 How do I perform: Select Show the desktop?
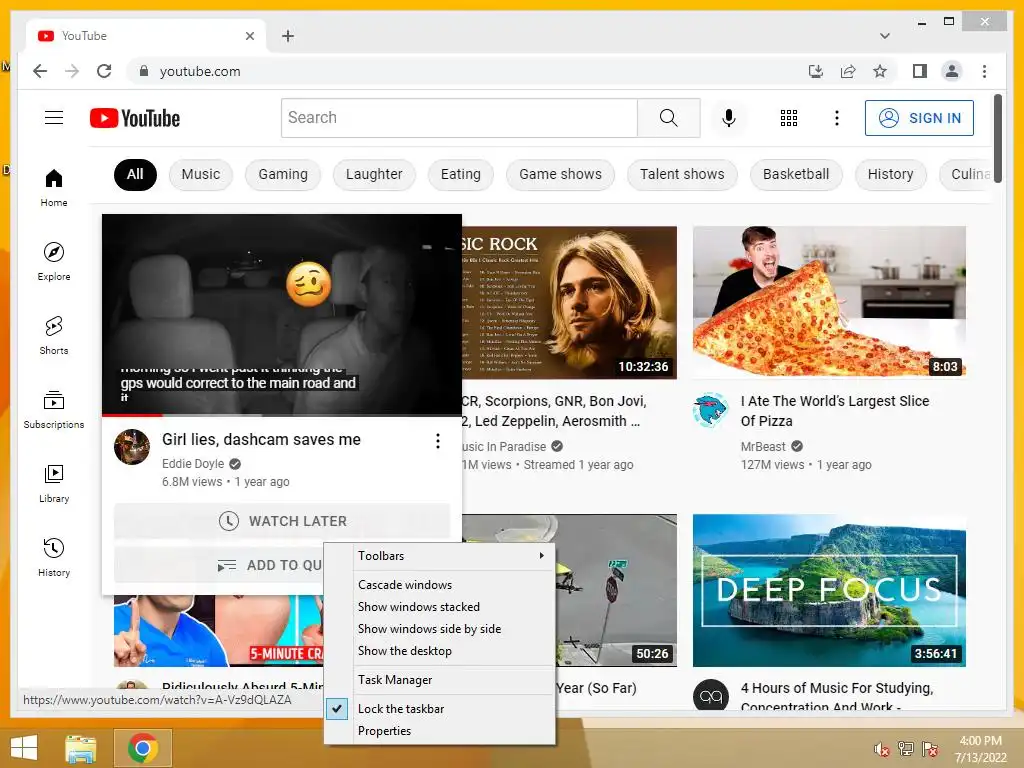click(440, 651)
